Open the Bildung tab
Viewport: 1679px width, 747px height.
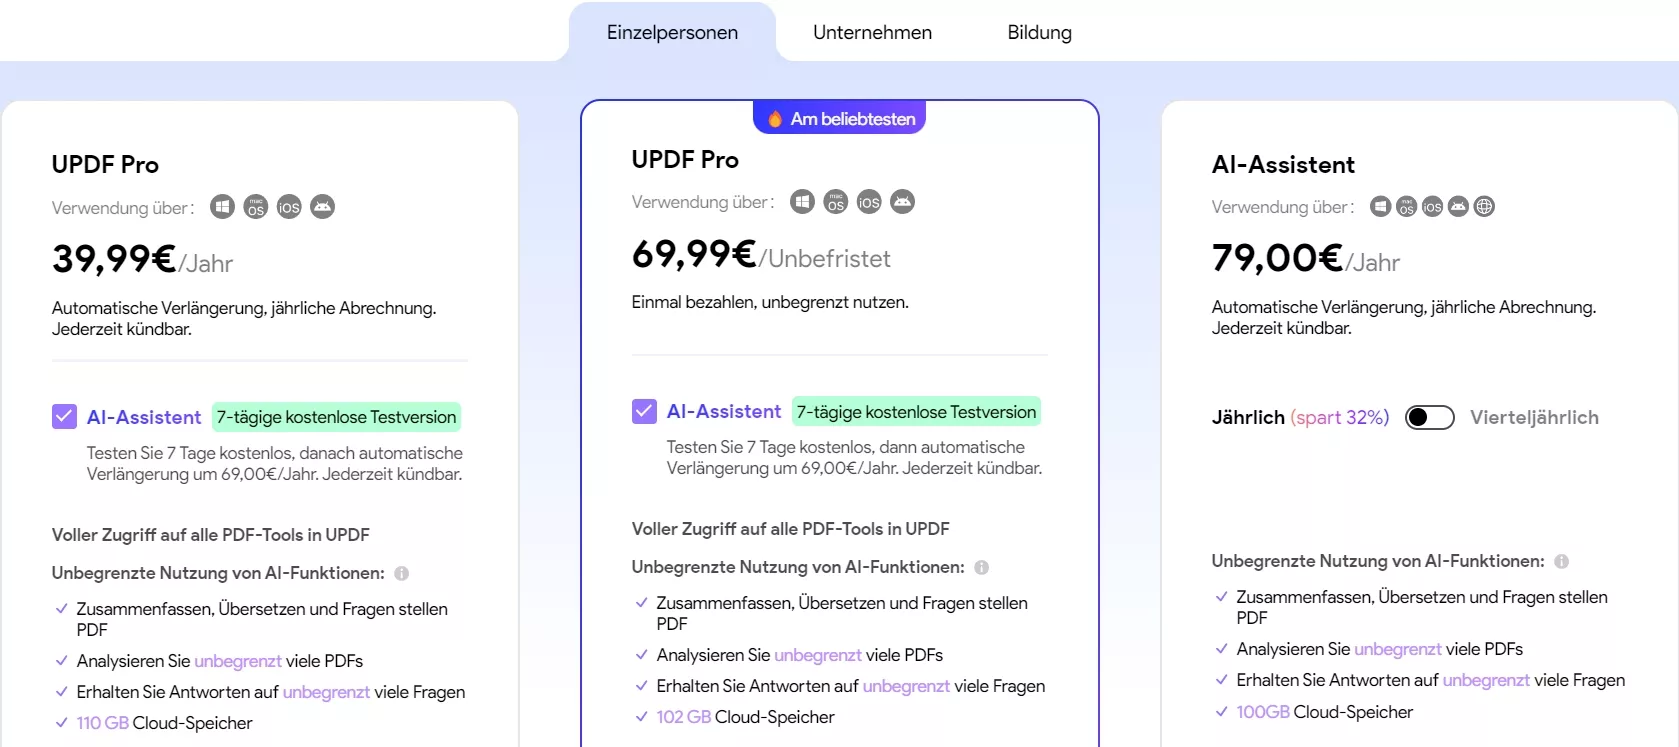[x=1039, y=32]
